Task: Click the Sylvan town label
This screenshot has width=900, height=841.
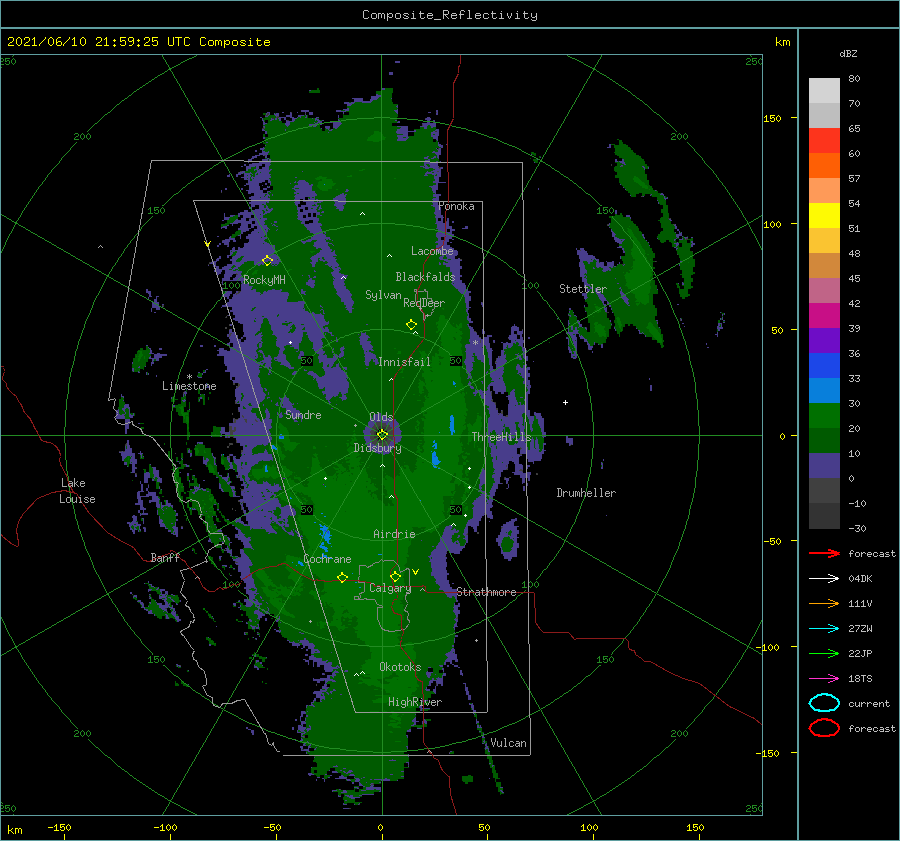Action: (383, 295)
